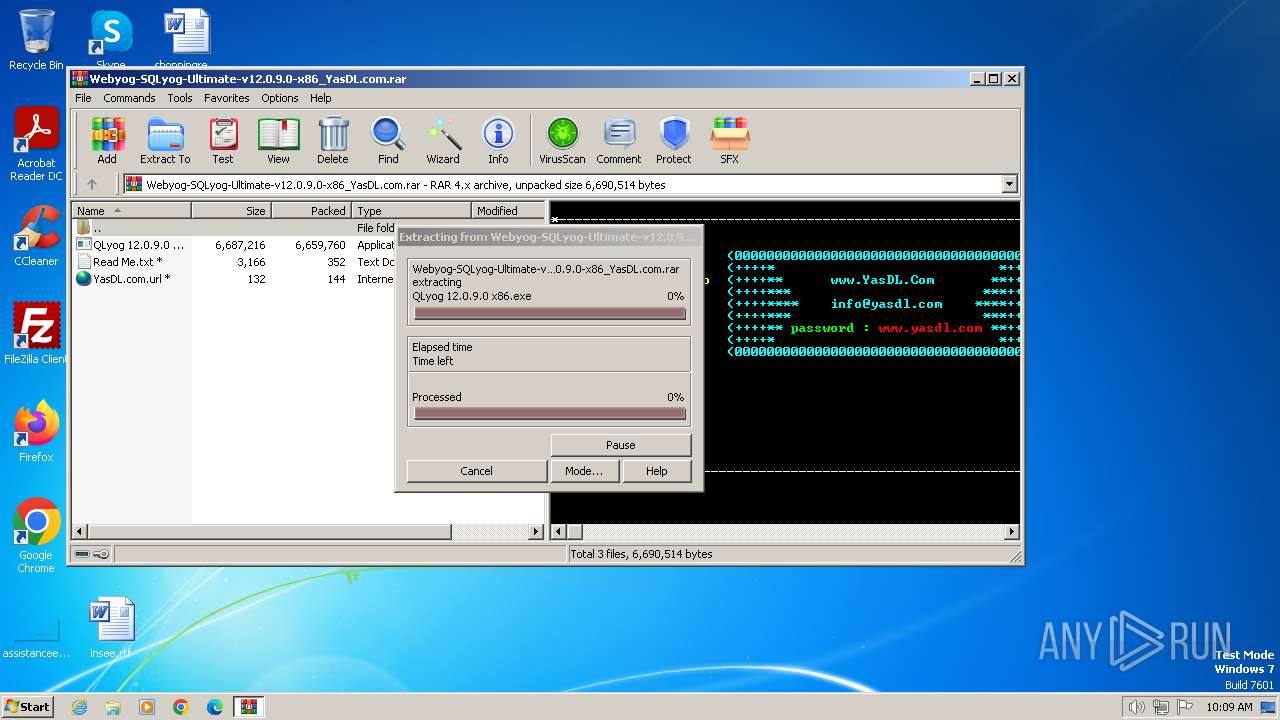Click the Edge taskbar icon
Viewport: 1280px width, 720px height.
[x=215, y=707]
